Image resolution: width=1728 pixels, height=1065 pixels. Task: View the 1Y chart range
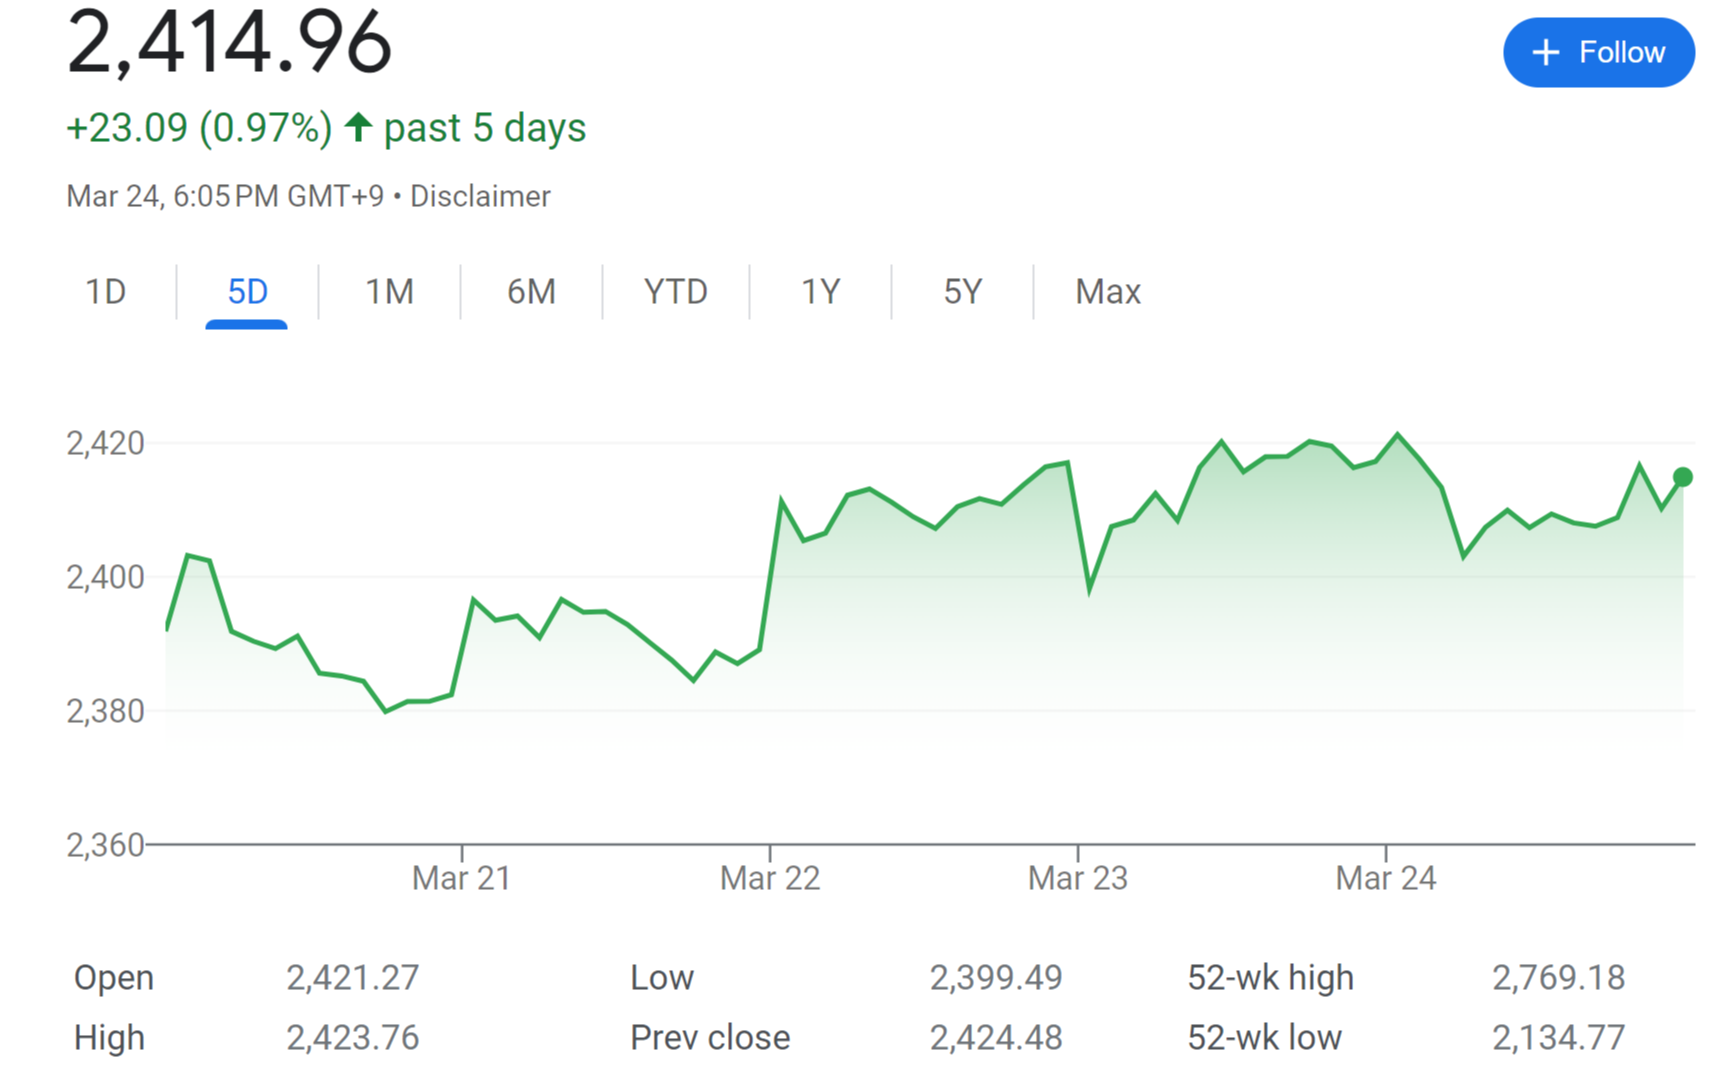click(x=820, y=292)
